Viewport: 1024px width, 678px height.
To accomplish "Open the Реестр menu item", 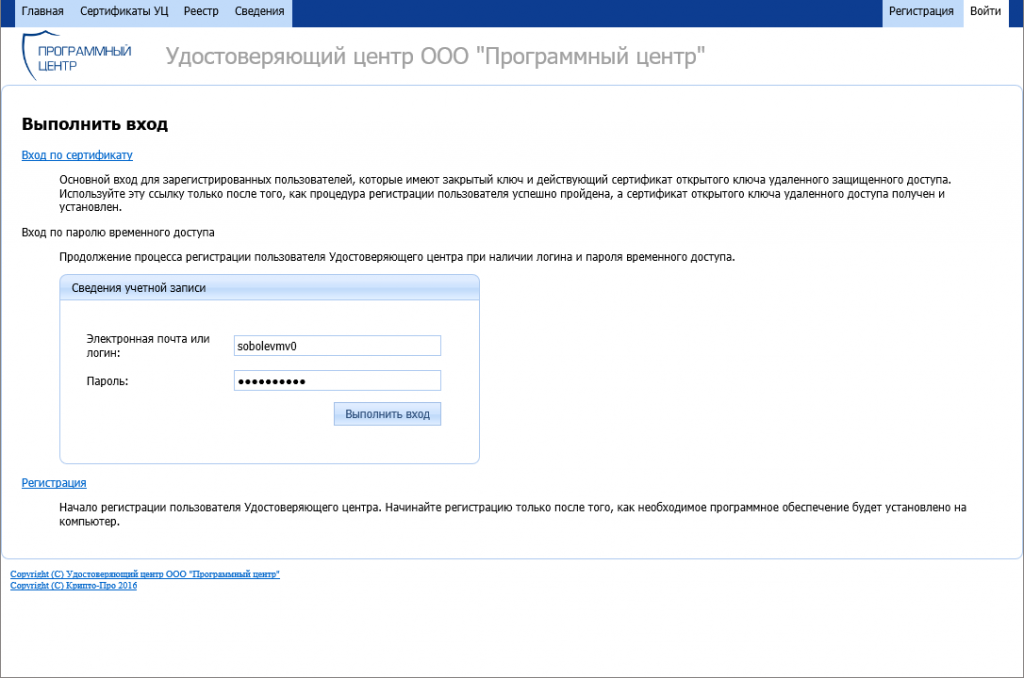I will click(201, 12).
